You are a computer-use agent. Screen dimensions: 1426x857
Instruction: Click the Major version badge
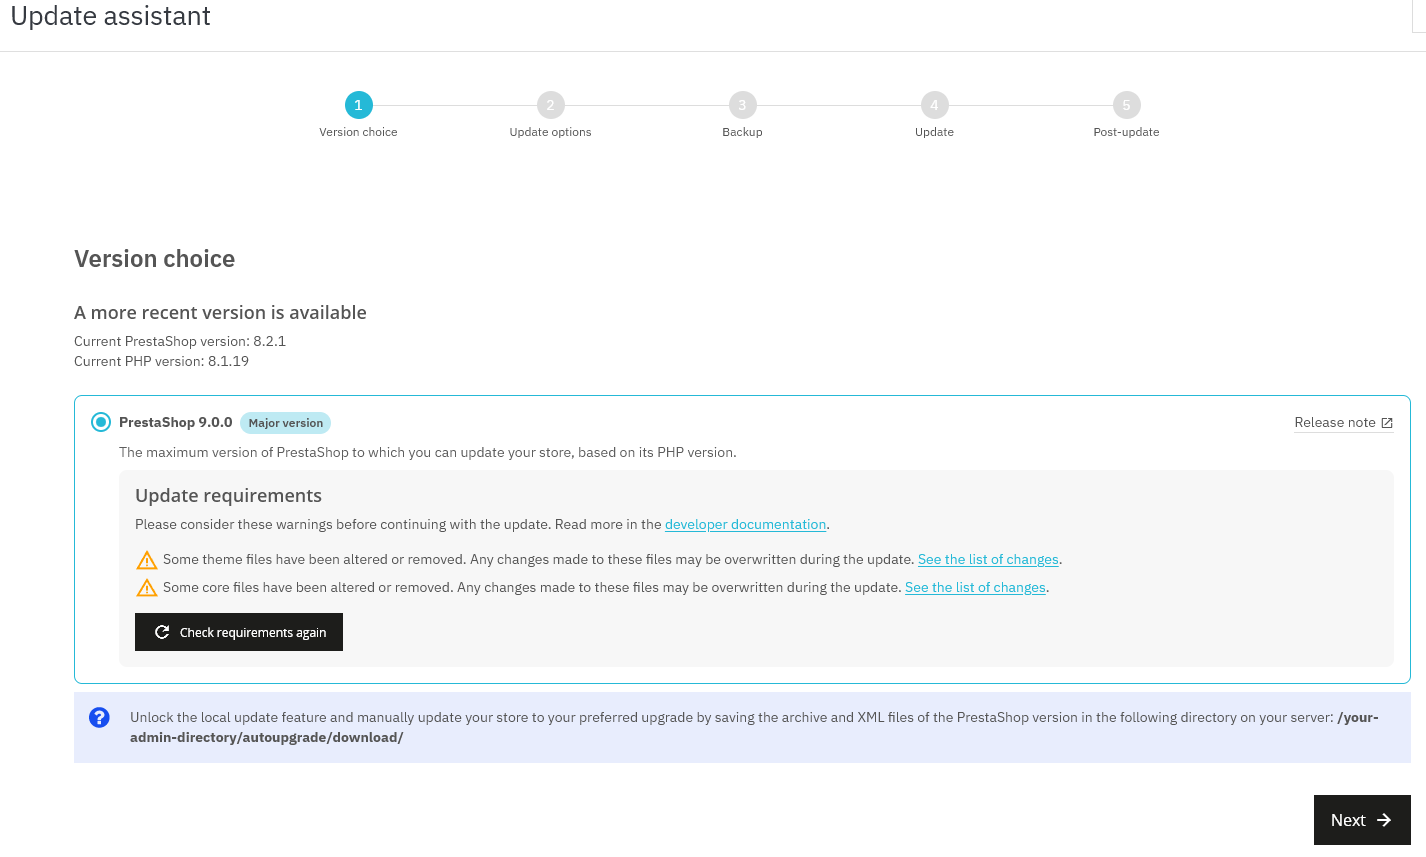285,423
